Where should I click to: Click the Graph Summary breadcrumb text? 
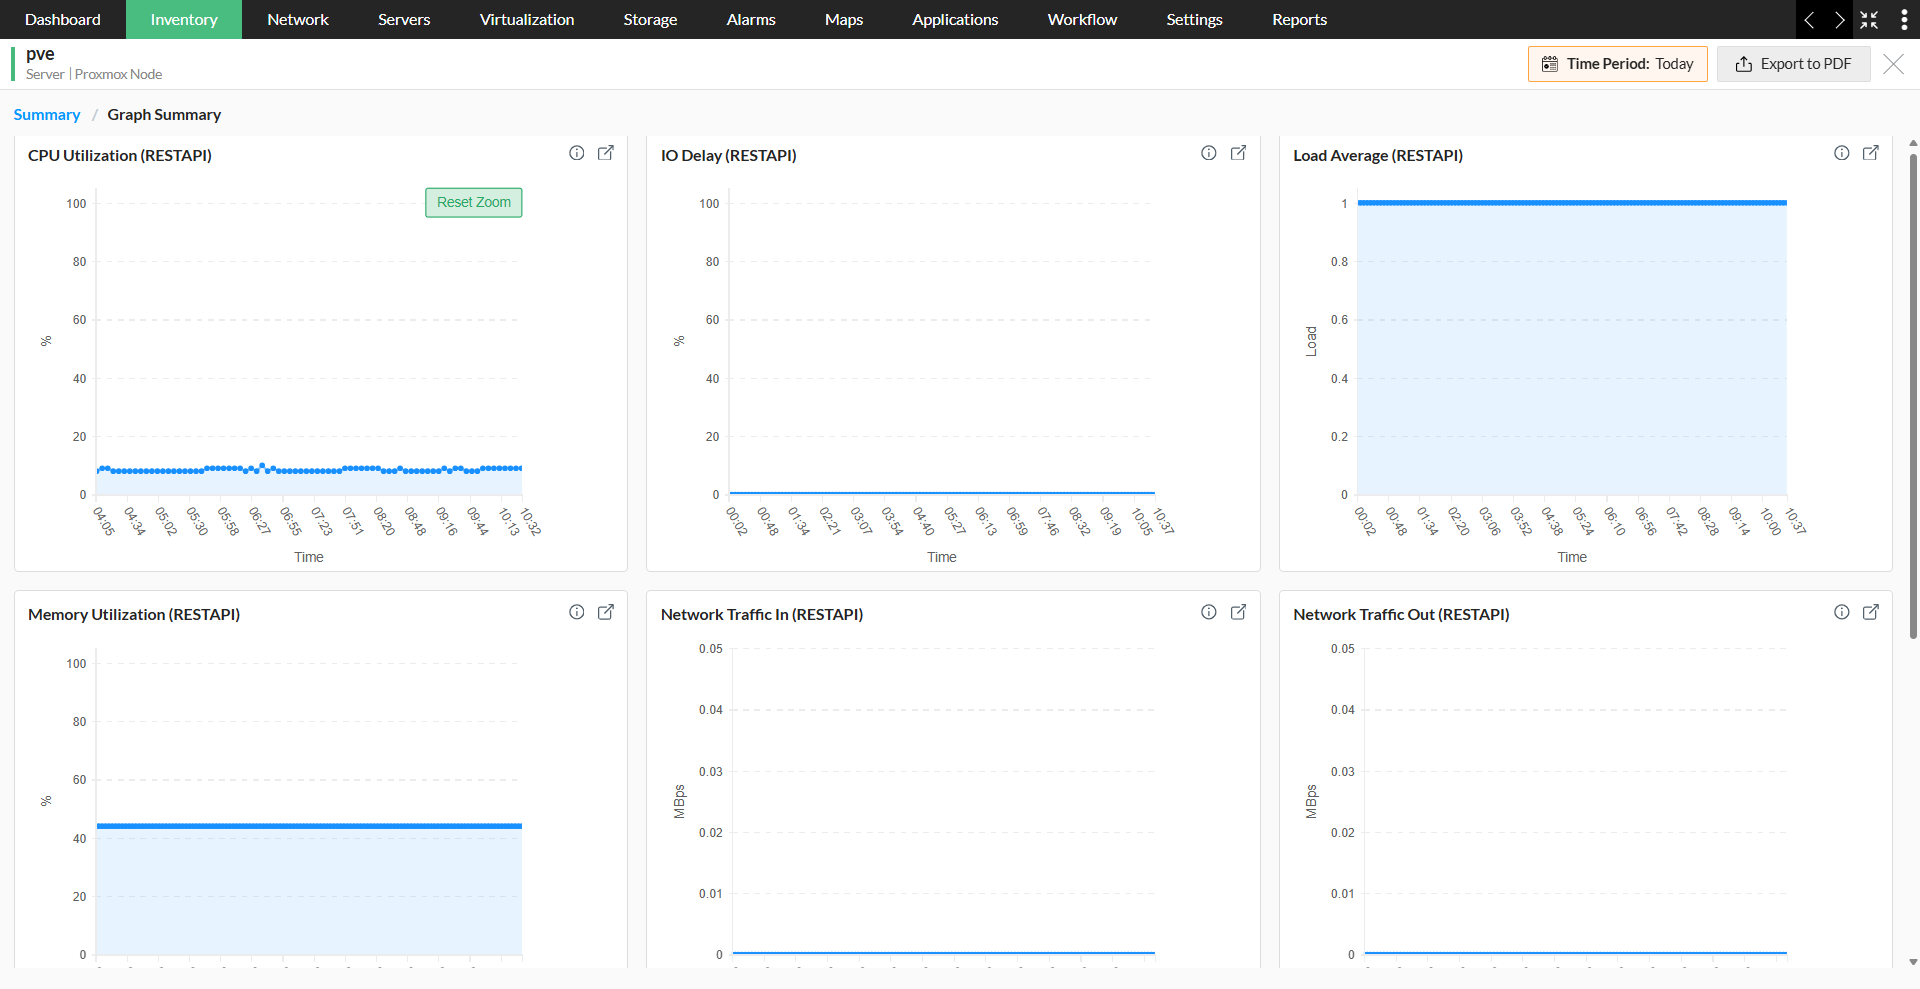pyautogui.click(x=164, y=115)
